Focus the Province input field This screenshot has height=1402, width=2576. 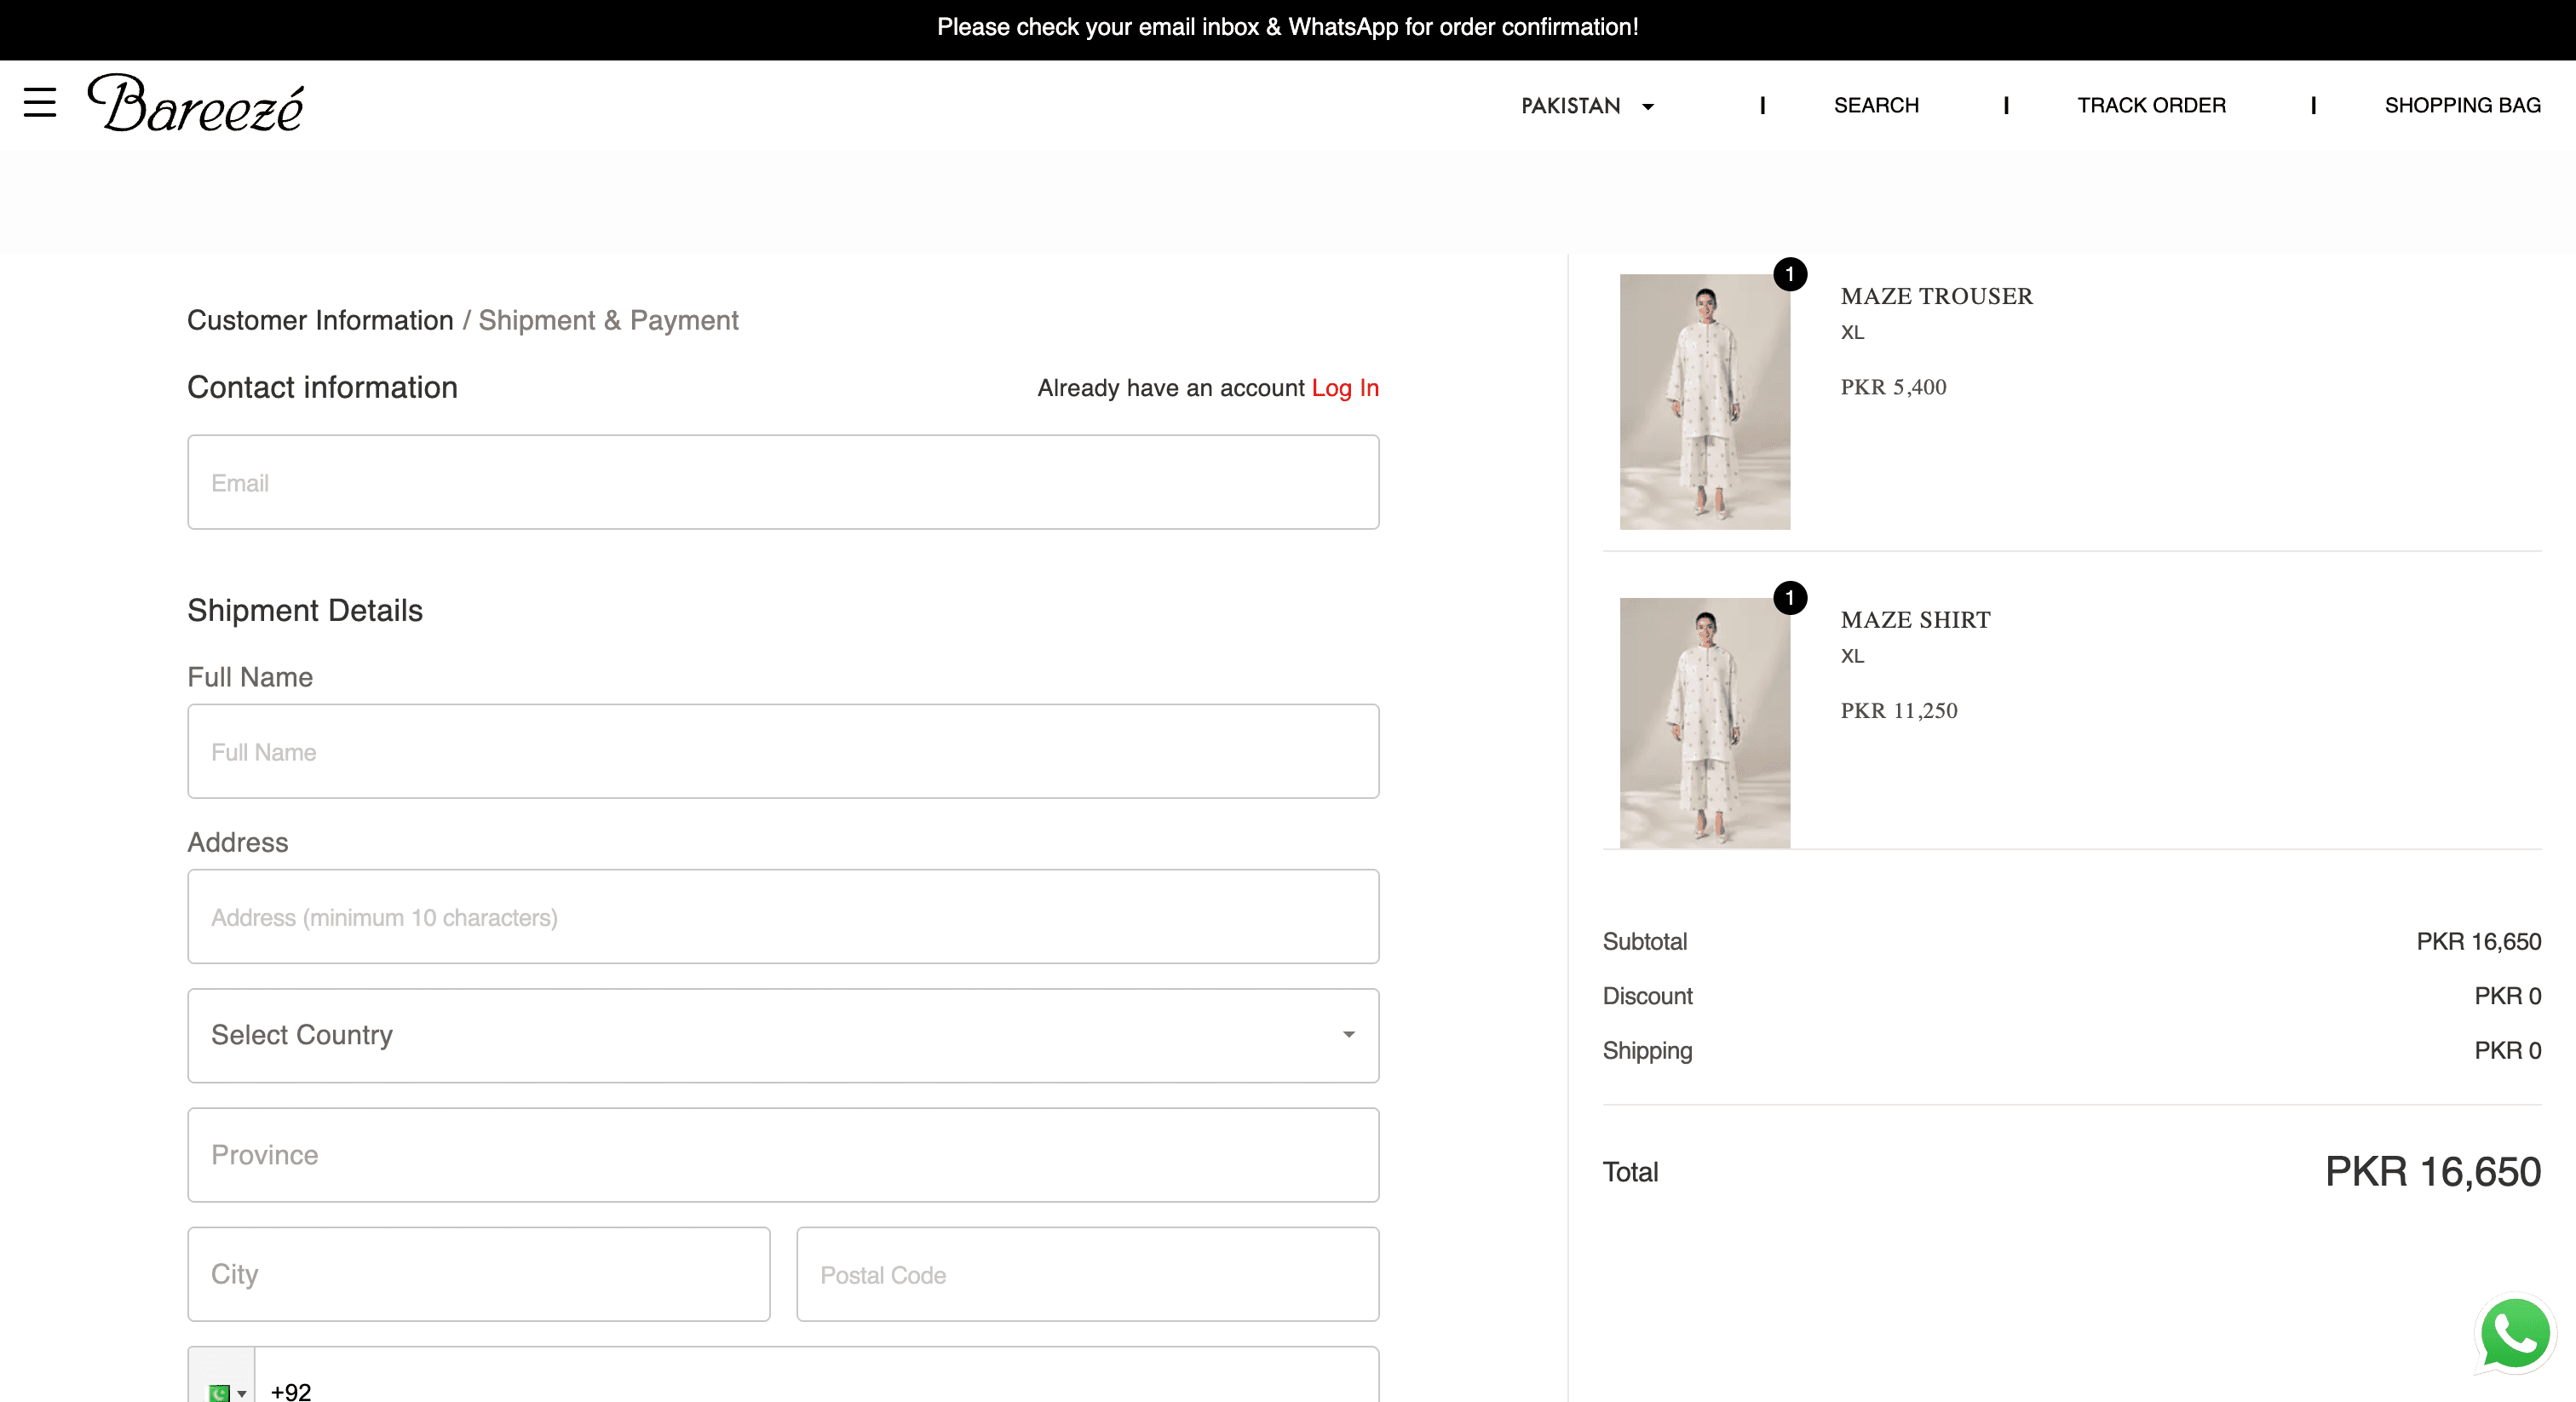(783, 1155)
